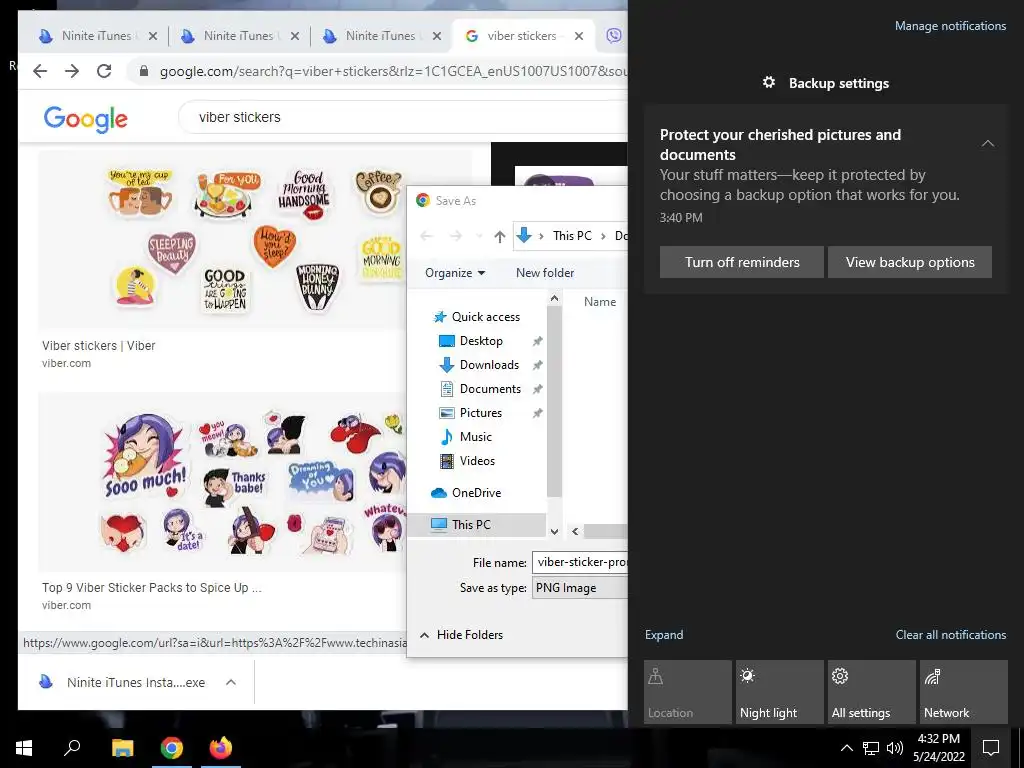Screen dimensions: 1024x768
Task: Click View backup options button
Action: (x=910, y=263)
